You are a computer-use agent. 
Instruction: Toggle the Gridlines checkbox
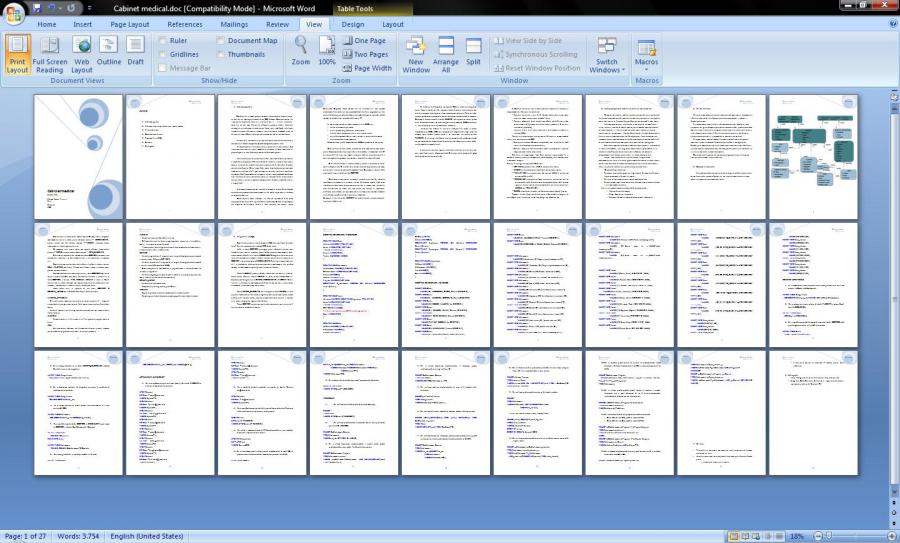tap(163, 55)
